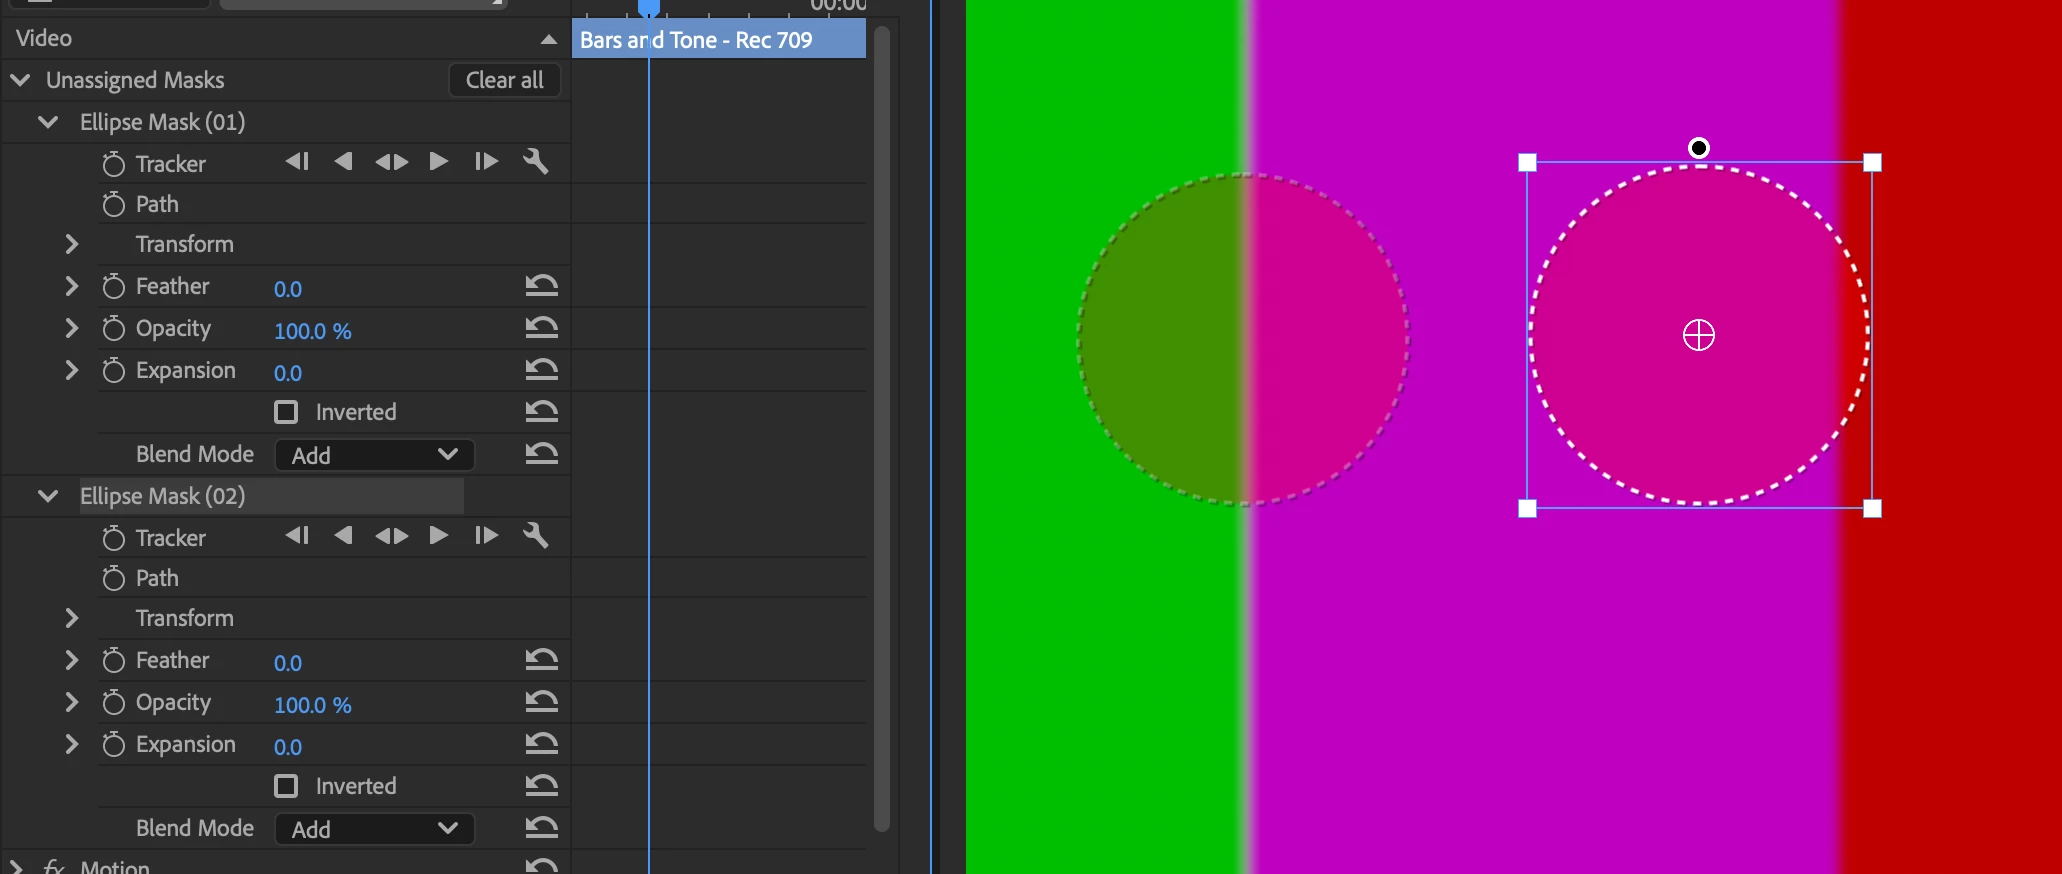This screenshot has width=2062, height=874.
Task: Open Ellipse Mask (01) tracking method wrench
Action: 536,162
